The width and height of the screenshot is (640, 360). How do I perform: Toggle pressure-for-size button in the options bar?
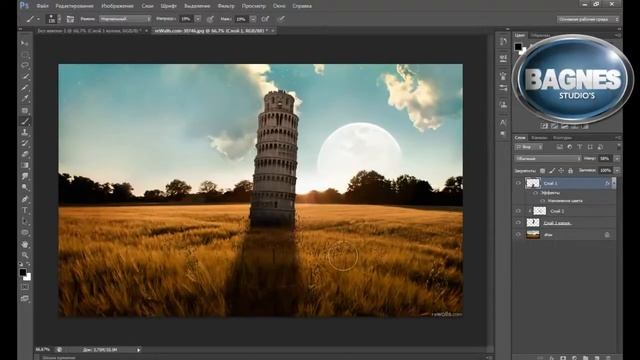pos(281,19)
